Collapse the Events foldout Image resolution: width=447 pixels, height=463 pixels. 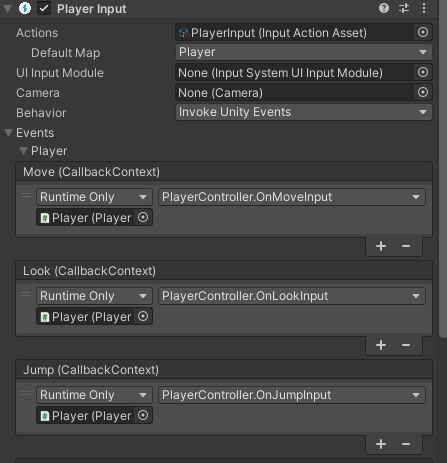tap(9, 133)
